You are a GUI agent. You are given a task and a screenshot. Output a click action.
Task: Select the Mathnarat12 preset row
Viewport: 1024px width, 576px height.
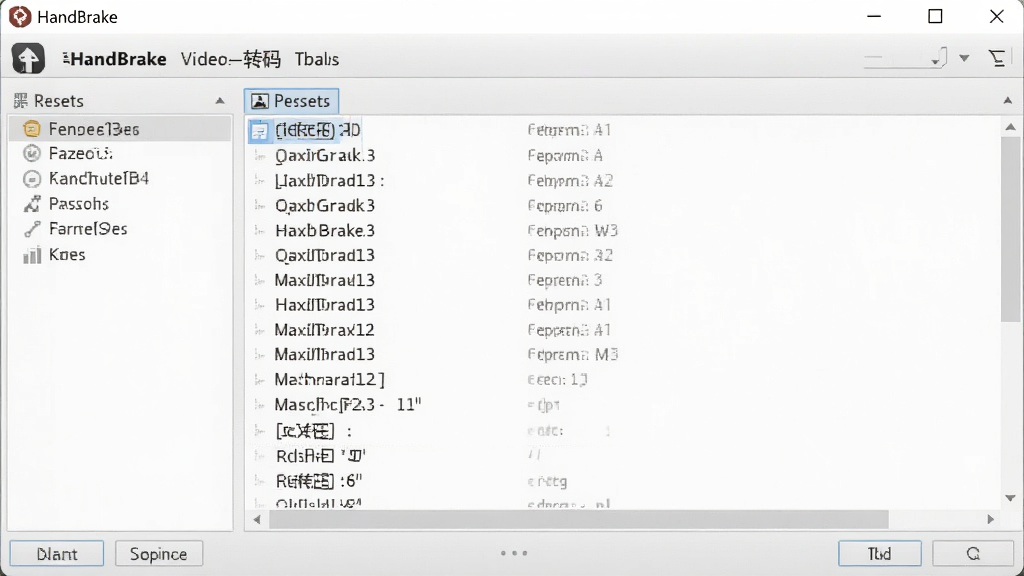click(x=624, y=379)
